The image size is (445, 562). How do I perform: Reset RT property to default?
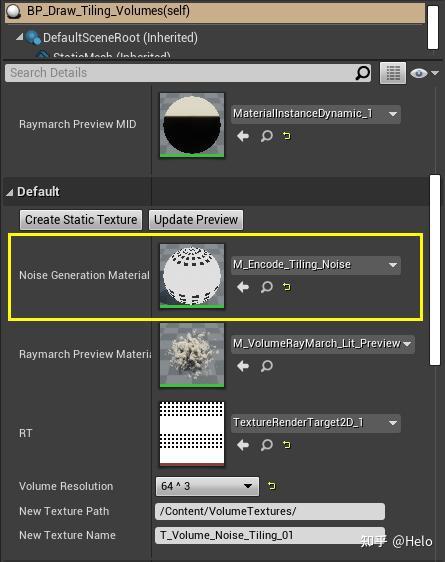click(x=286, y=445)
